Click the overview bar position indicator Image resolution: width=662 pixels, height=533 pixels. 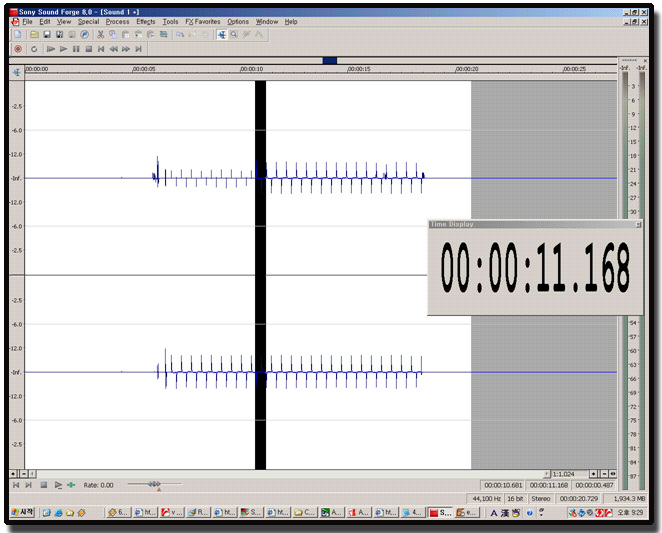329,60
